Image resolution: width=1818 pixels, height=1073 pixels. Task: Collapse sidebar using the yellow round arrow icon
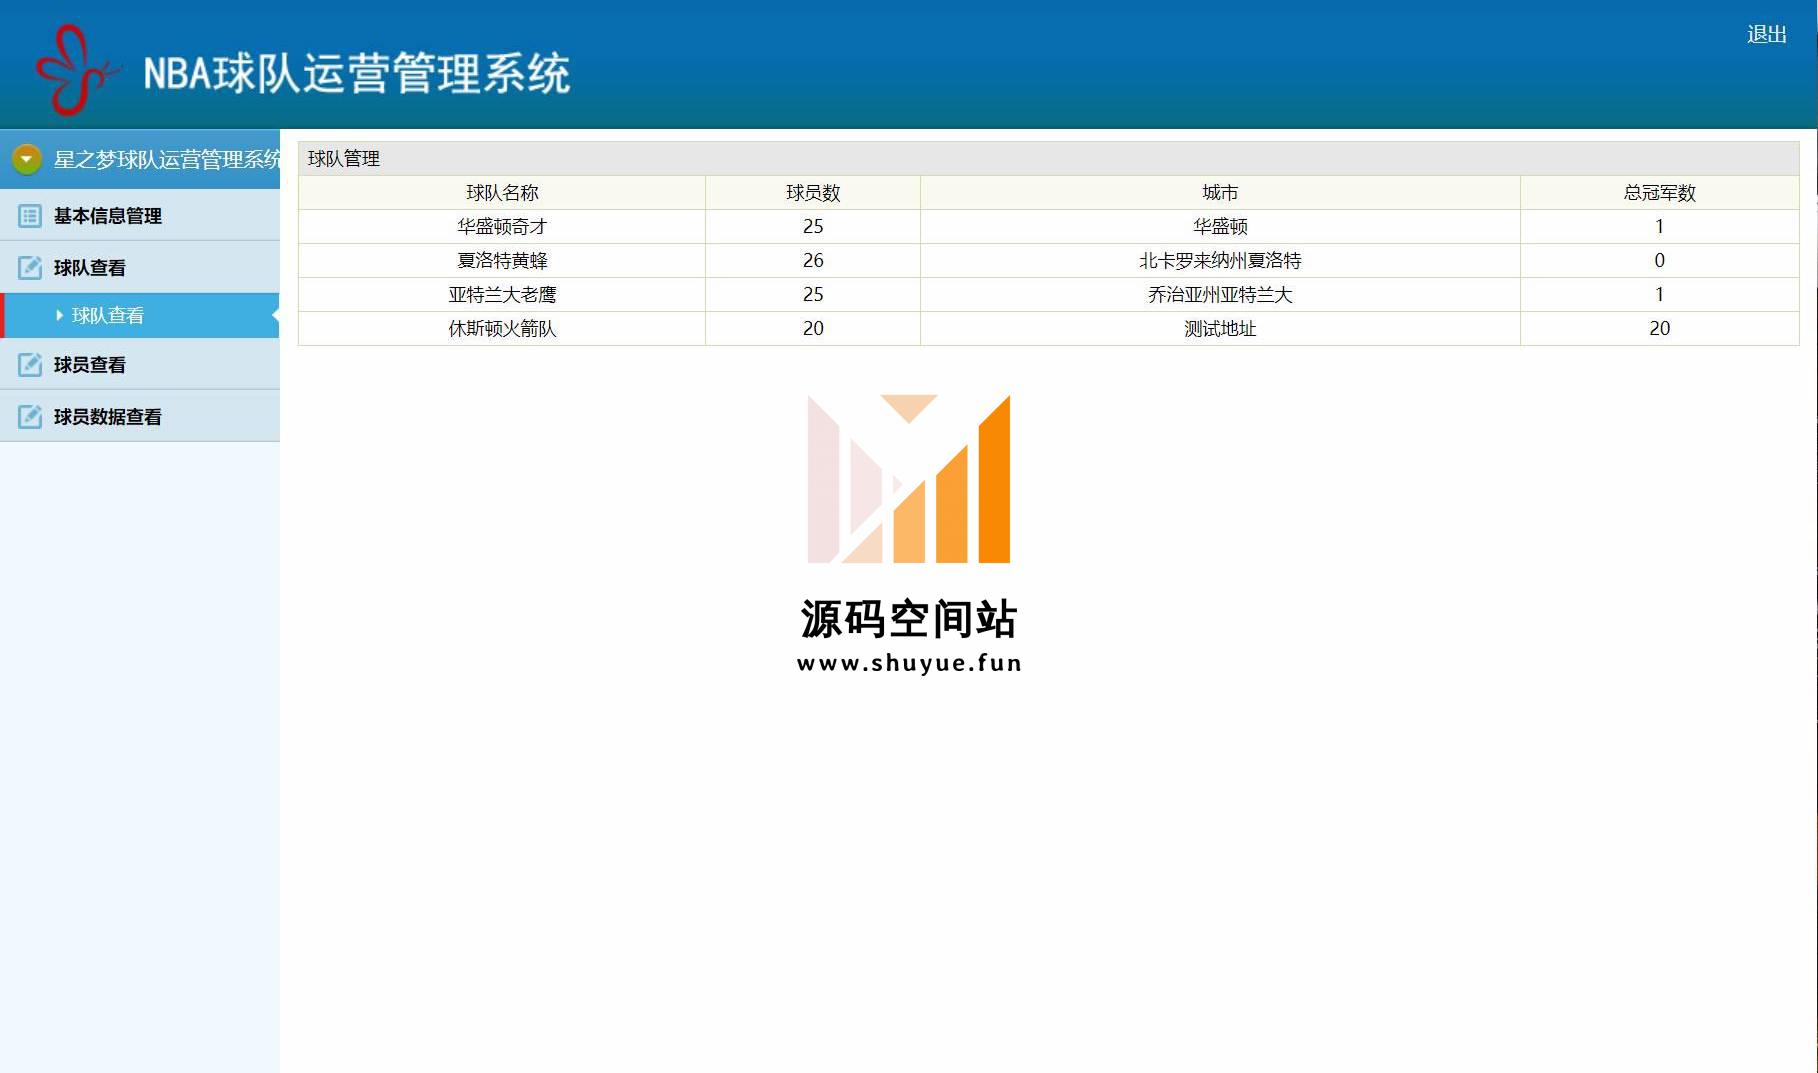27,159
